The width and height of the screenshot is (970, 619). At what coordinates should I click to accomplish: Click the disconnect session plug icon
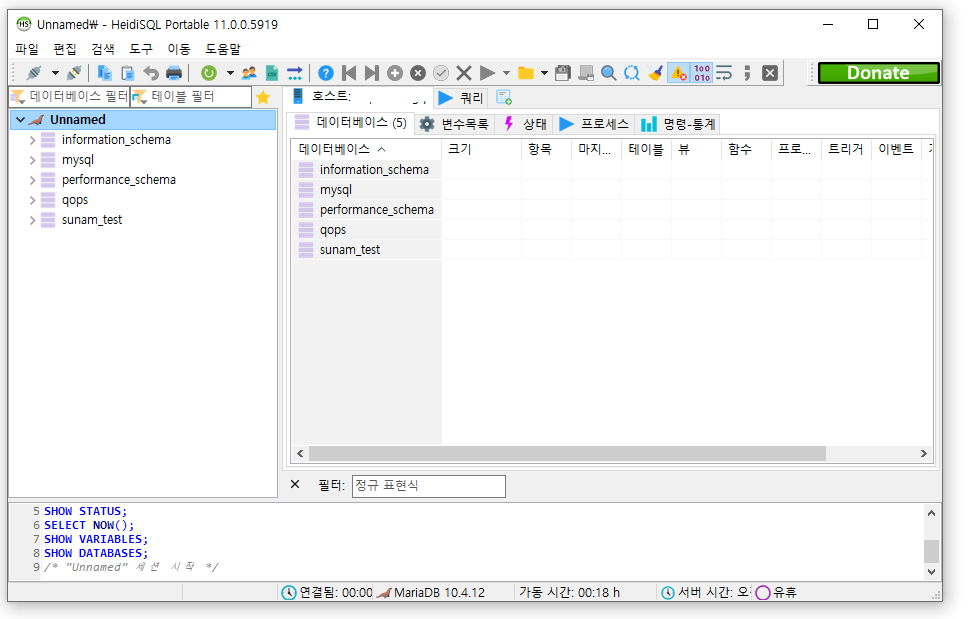click(74, 73)
